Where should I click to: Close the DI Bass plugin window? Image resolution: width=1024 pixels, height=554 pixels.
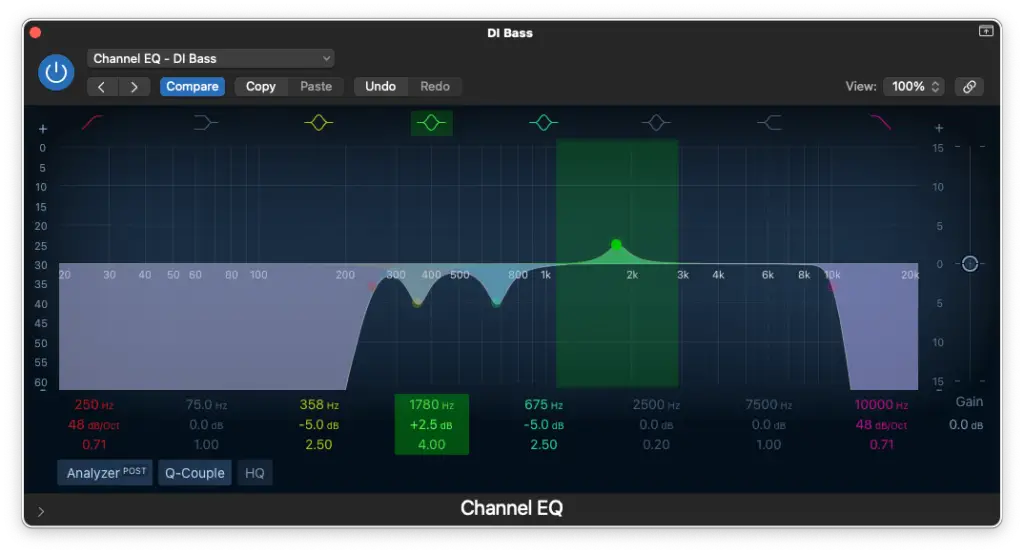35,32
